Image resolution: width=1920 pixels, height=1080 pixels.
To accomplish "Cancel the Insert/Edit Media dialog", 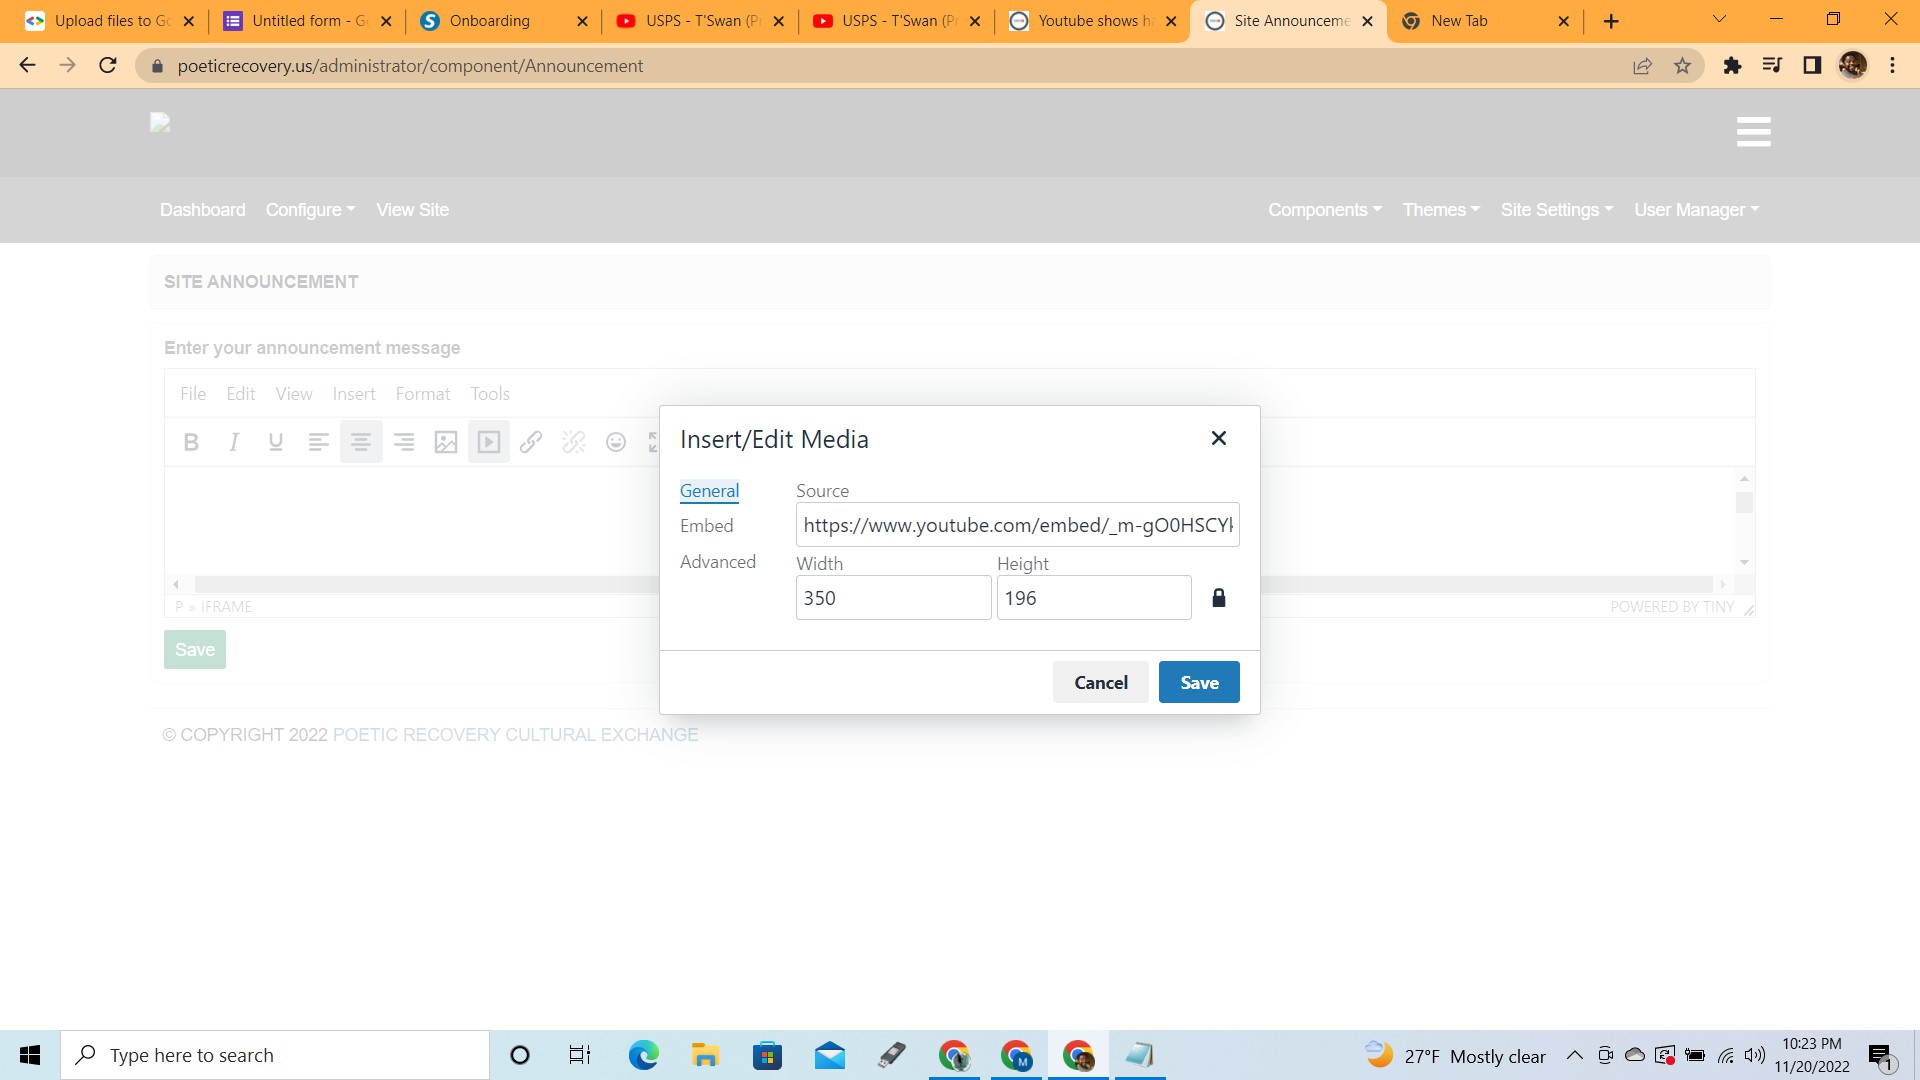I will (1100, 682).
